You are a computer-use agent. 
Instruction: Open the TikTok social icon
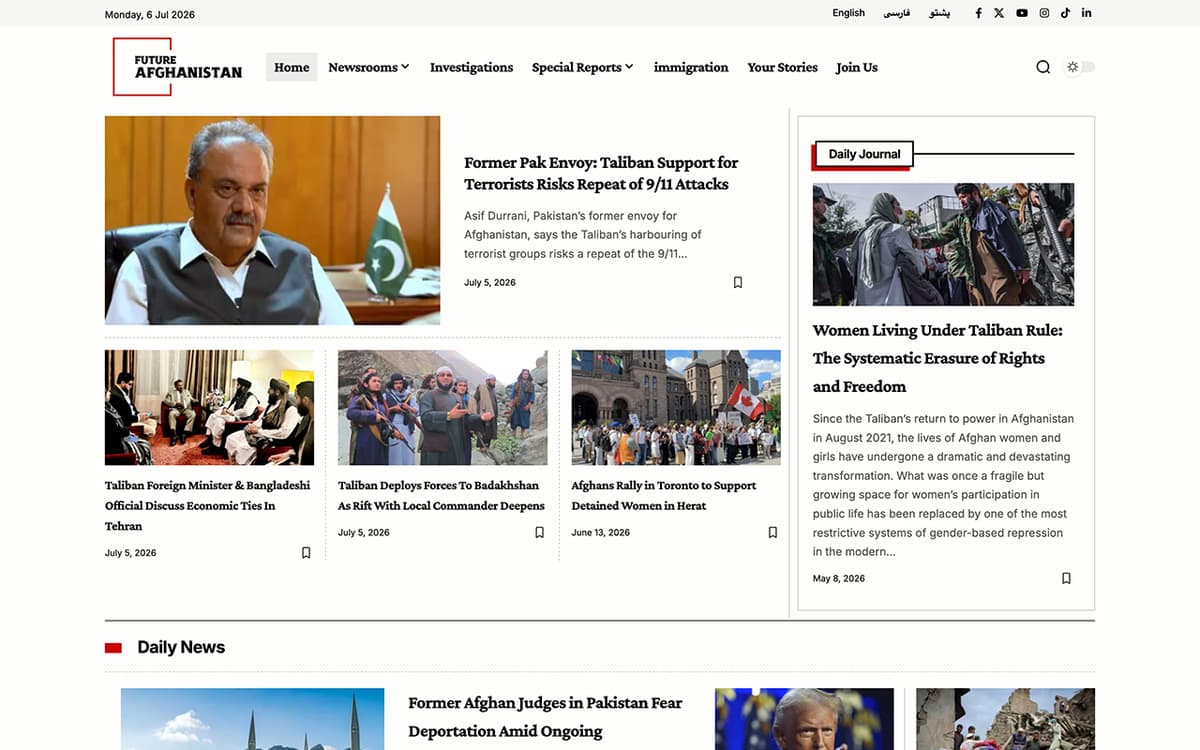tap(1065, 13)
